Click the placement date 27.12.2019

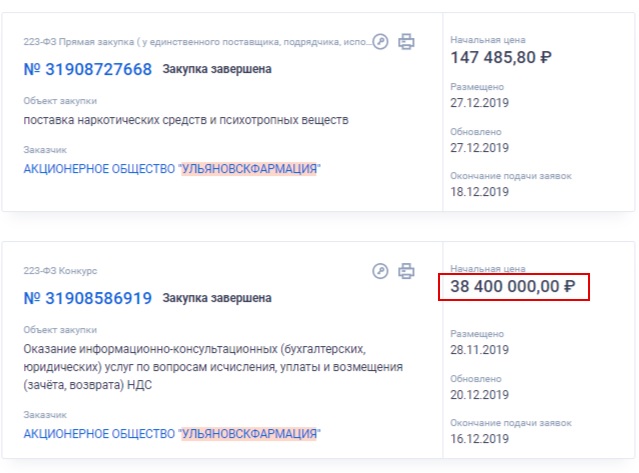(479, 103)
